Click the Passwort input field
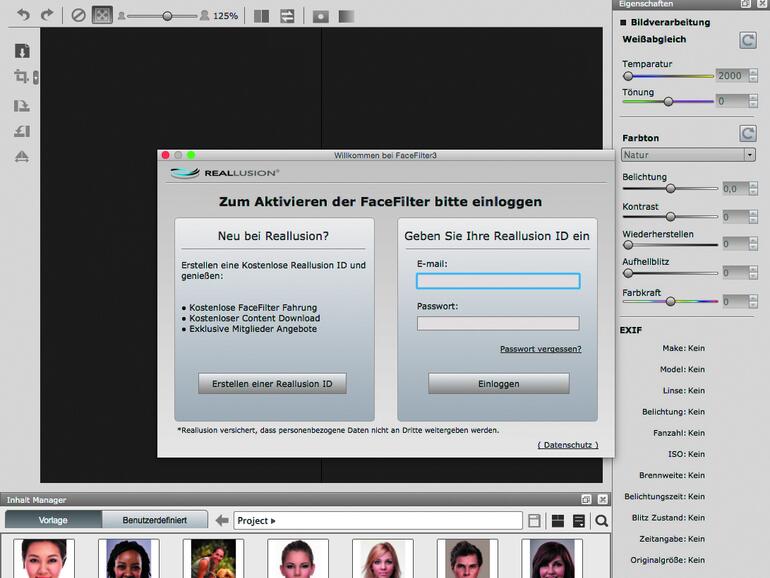Viewport: 770px width, 578px height. [498, 323]
